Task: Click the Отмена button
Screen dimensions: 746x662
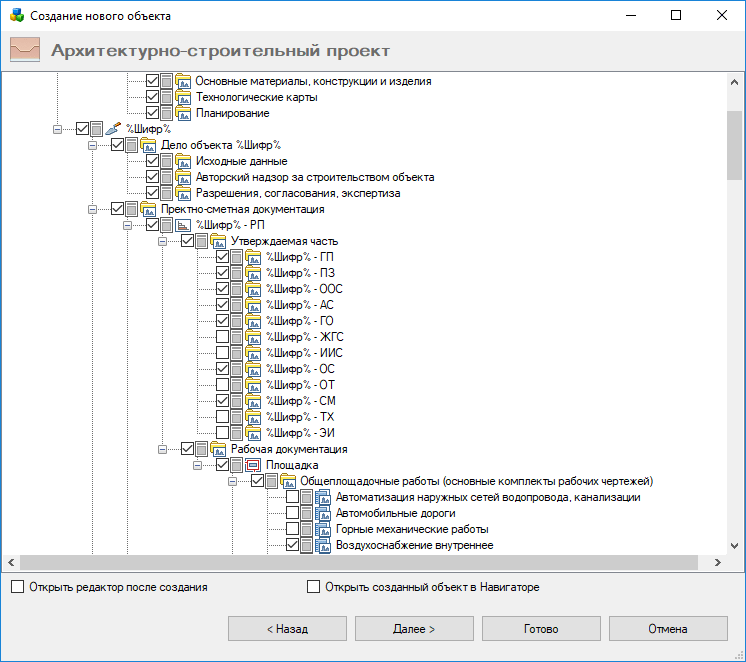Action: 667,629
